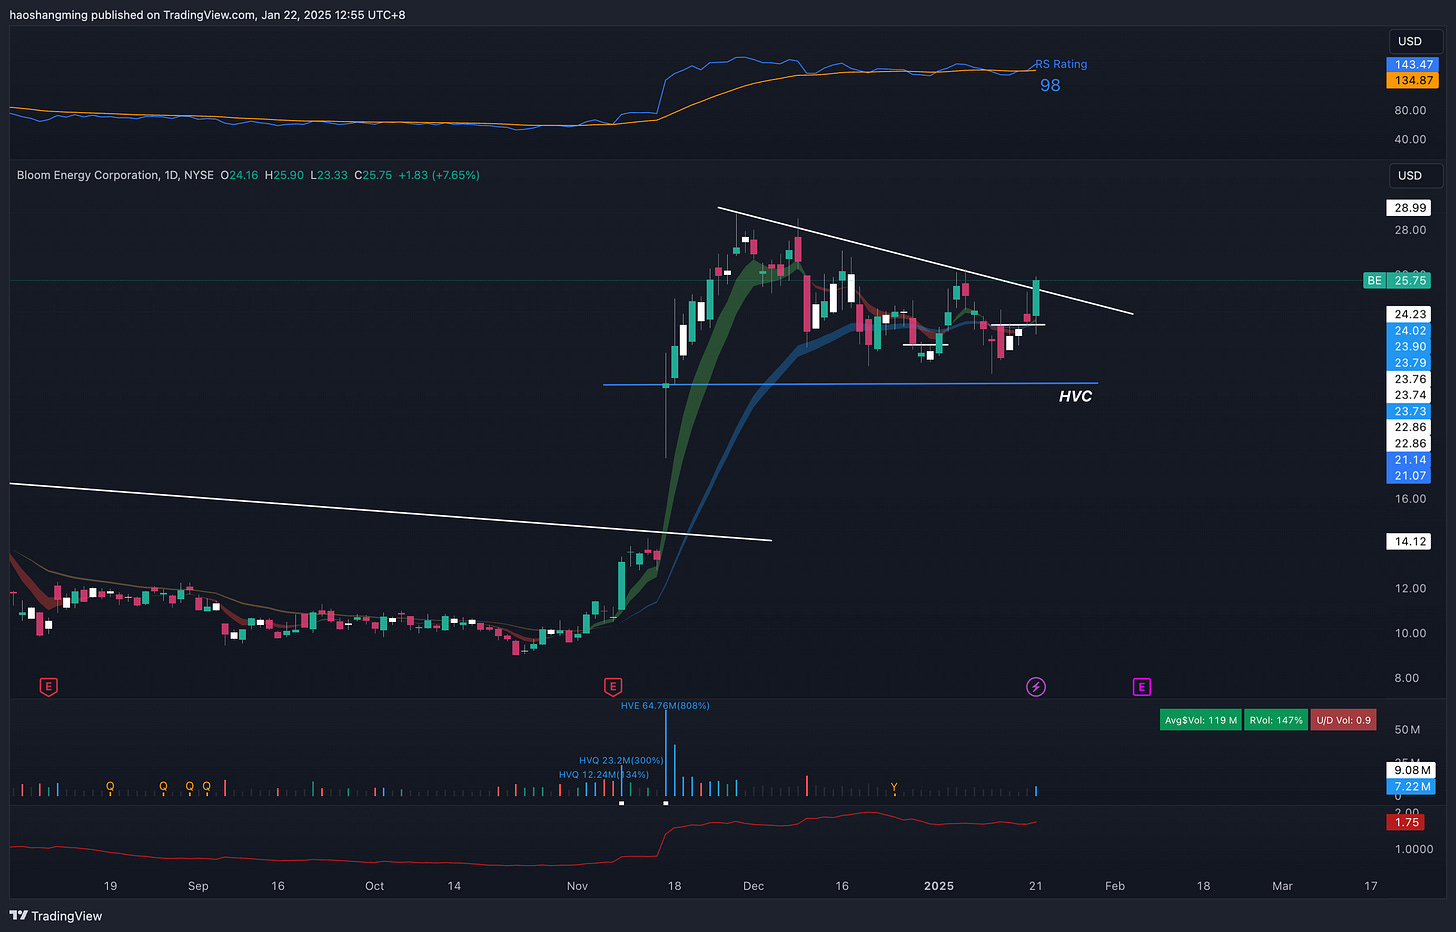Click the orange Y marker in volume pane

(x=894, y=788)
